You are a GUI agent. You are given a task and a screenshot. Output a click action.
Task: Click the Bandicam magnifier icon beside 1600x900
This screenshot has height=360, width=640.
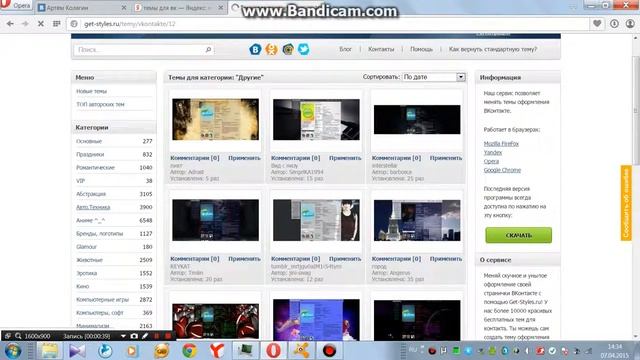[18, 336]
